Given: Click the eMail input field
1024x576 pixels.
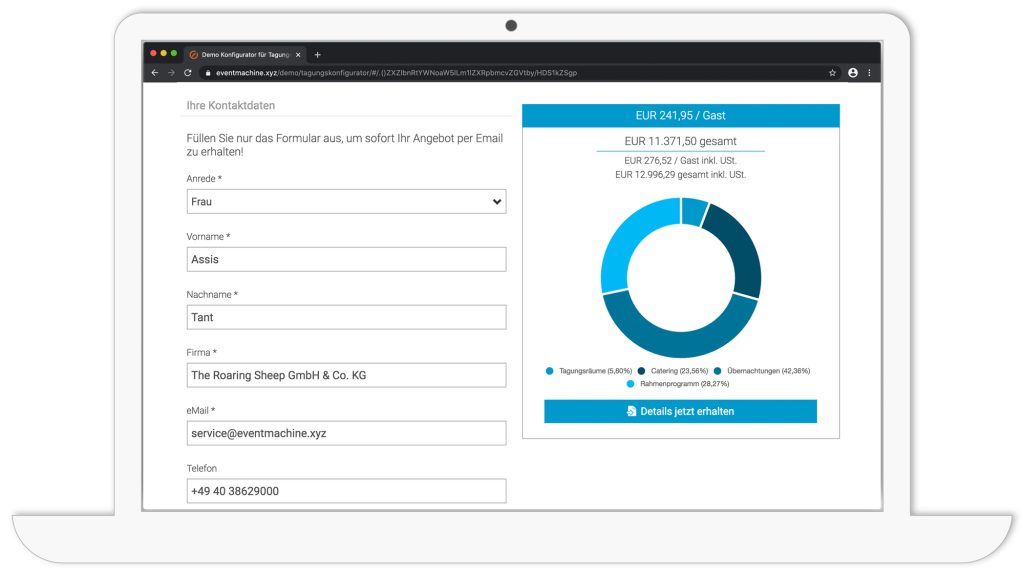Looking at the screenshot, I should [x=346, y=433].
